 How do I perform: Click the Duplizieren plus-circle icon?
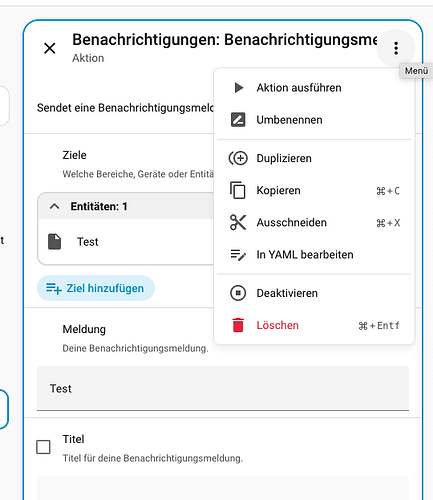pyautogui.click(x=238, y=158)
